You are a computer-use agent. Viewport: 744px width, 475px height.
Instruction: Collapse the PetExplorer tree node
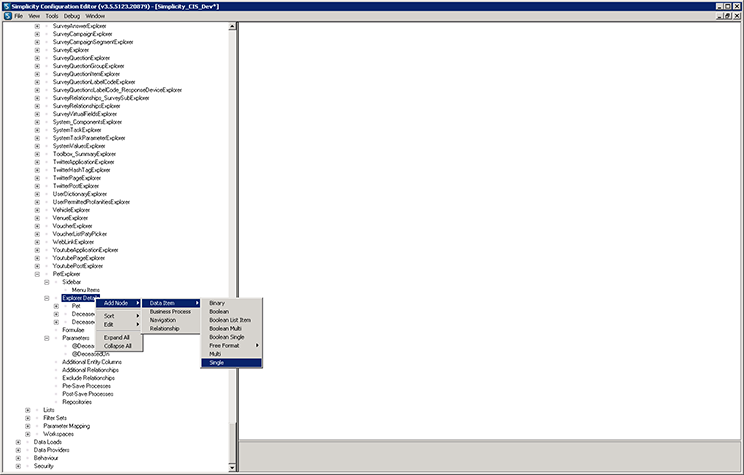coord(37,274)
